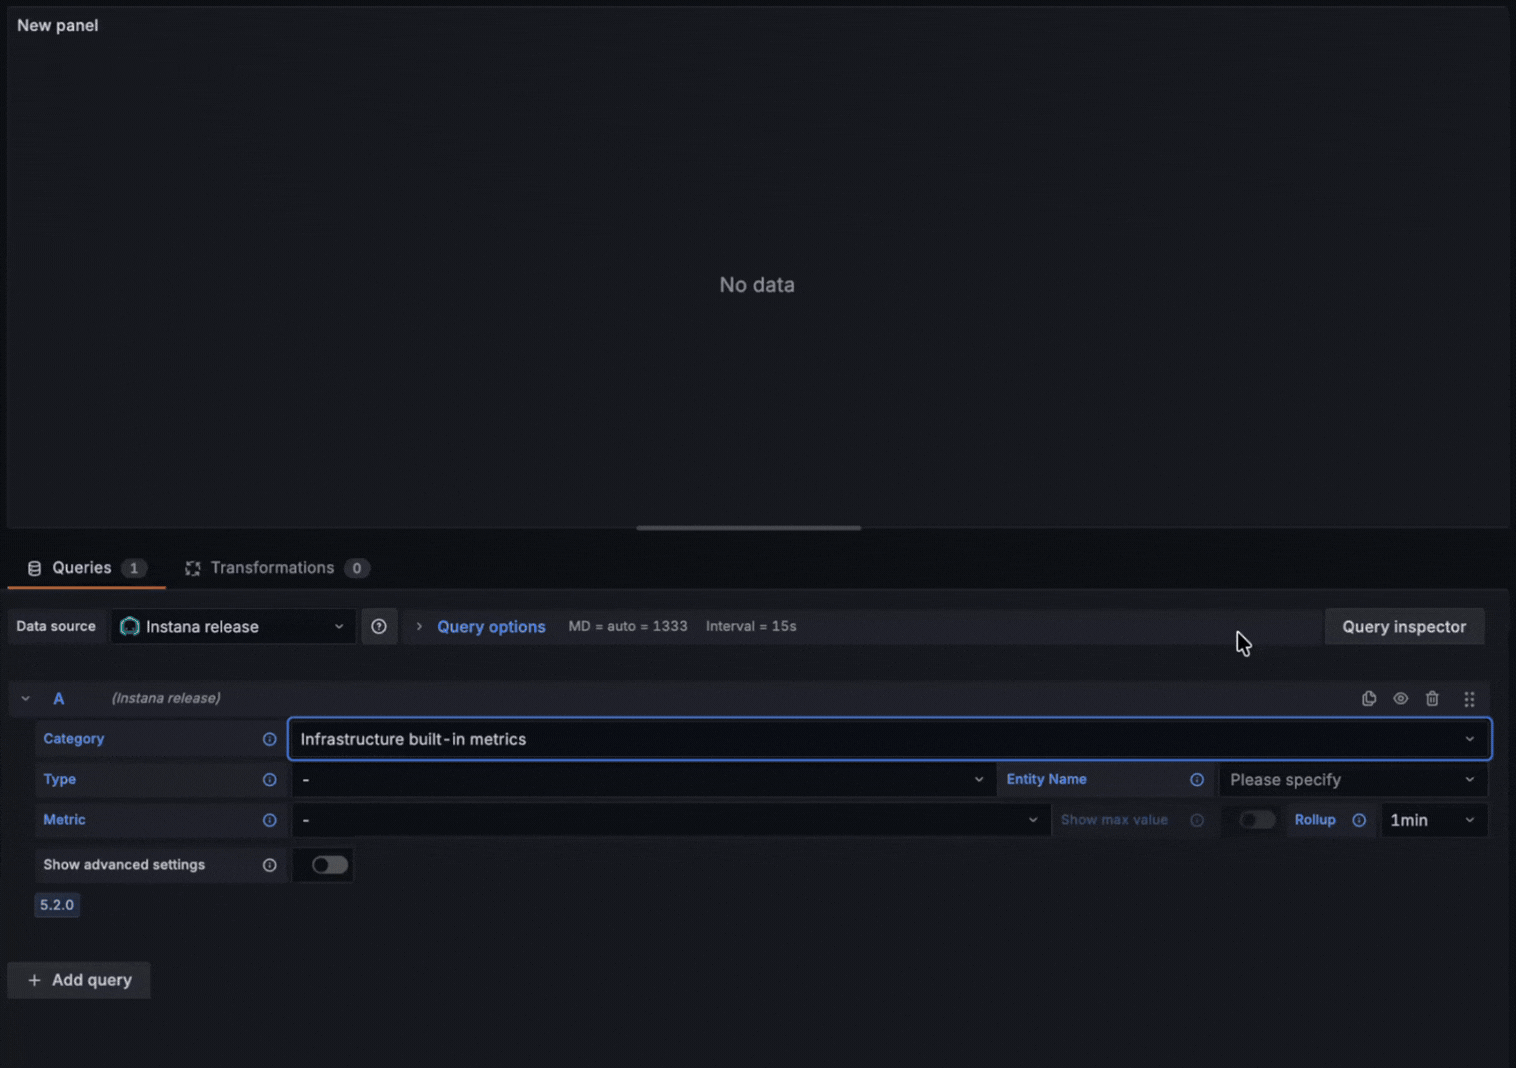This screenshot has width=1516, height=1068.
Task: Show info for Type field
Action: point(269,780)
